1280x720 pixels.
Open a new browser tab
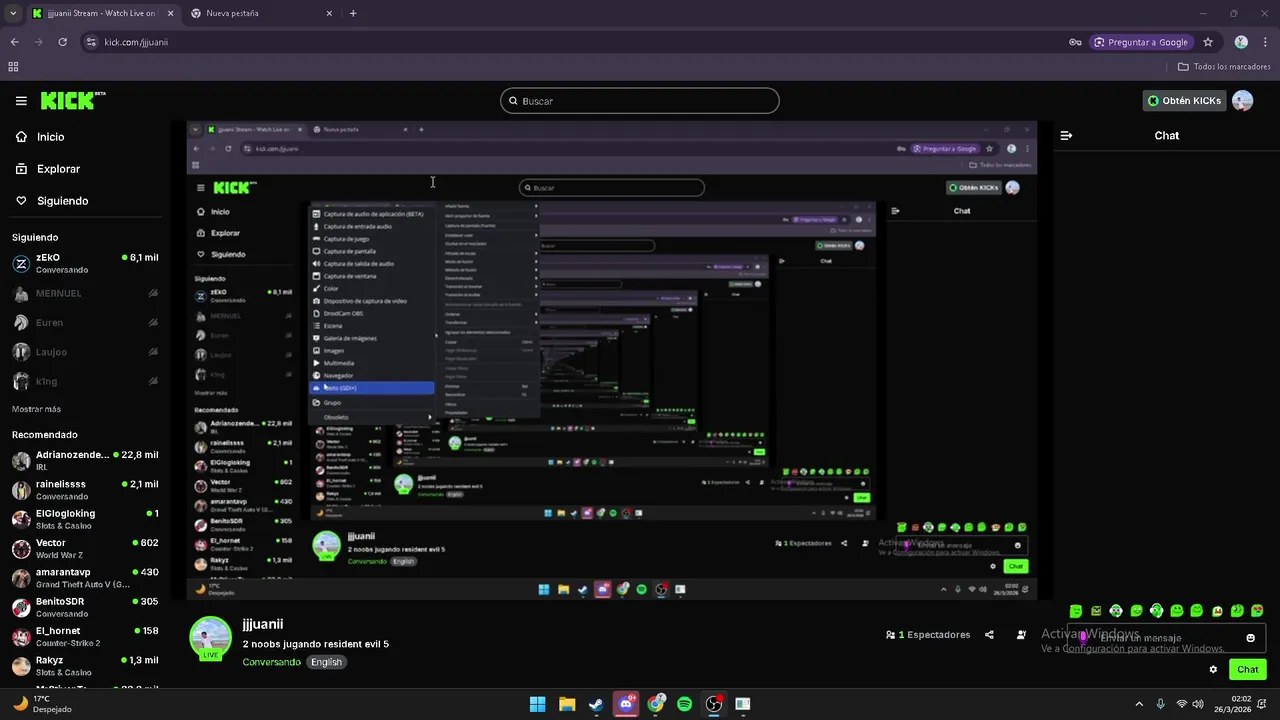tap(353, 13)
